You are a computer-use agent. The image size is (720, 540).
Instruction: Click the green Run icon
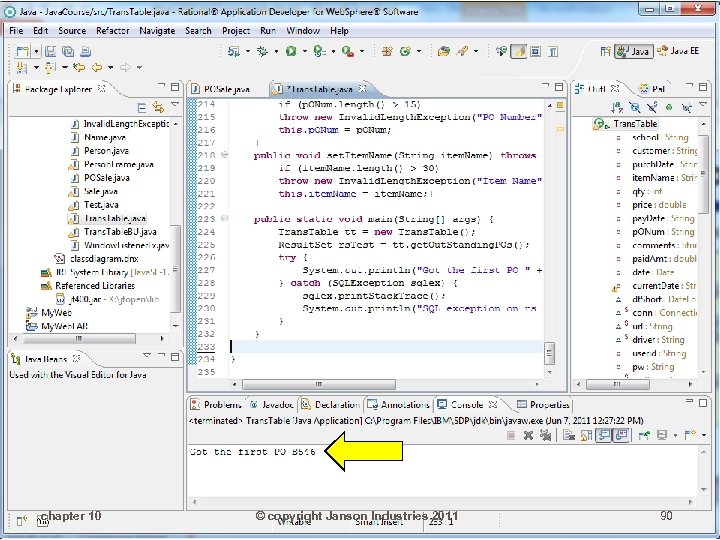(291, 51)
